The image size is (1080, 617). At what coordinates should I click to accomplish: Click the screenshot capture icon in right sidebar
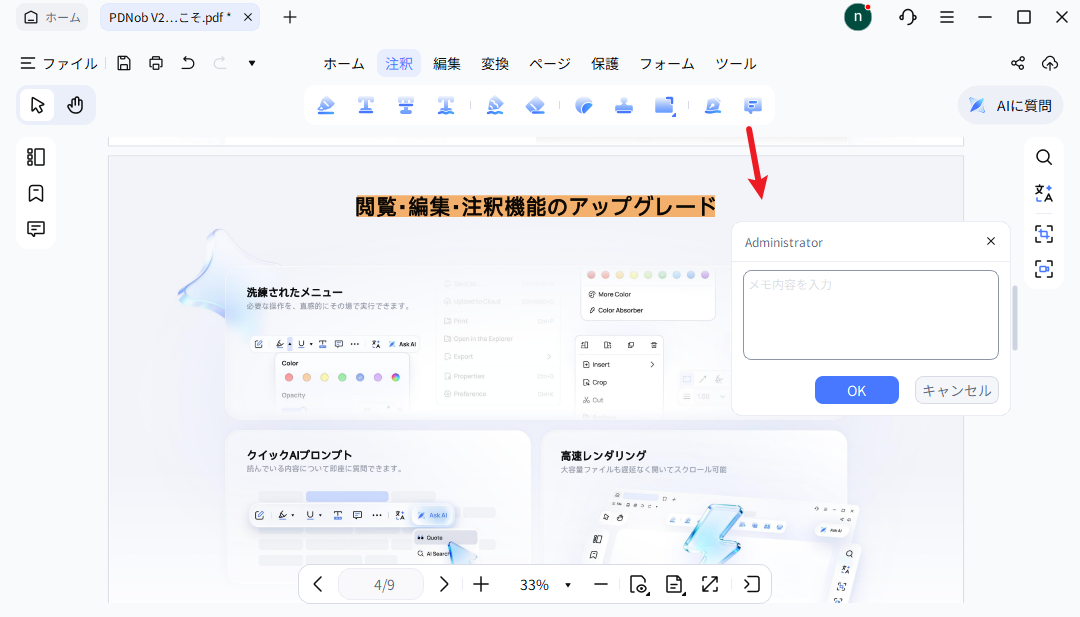[1044, 233]
